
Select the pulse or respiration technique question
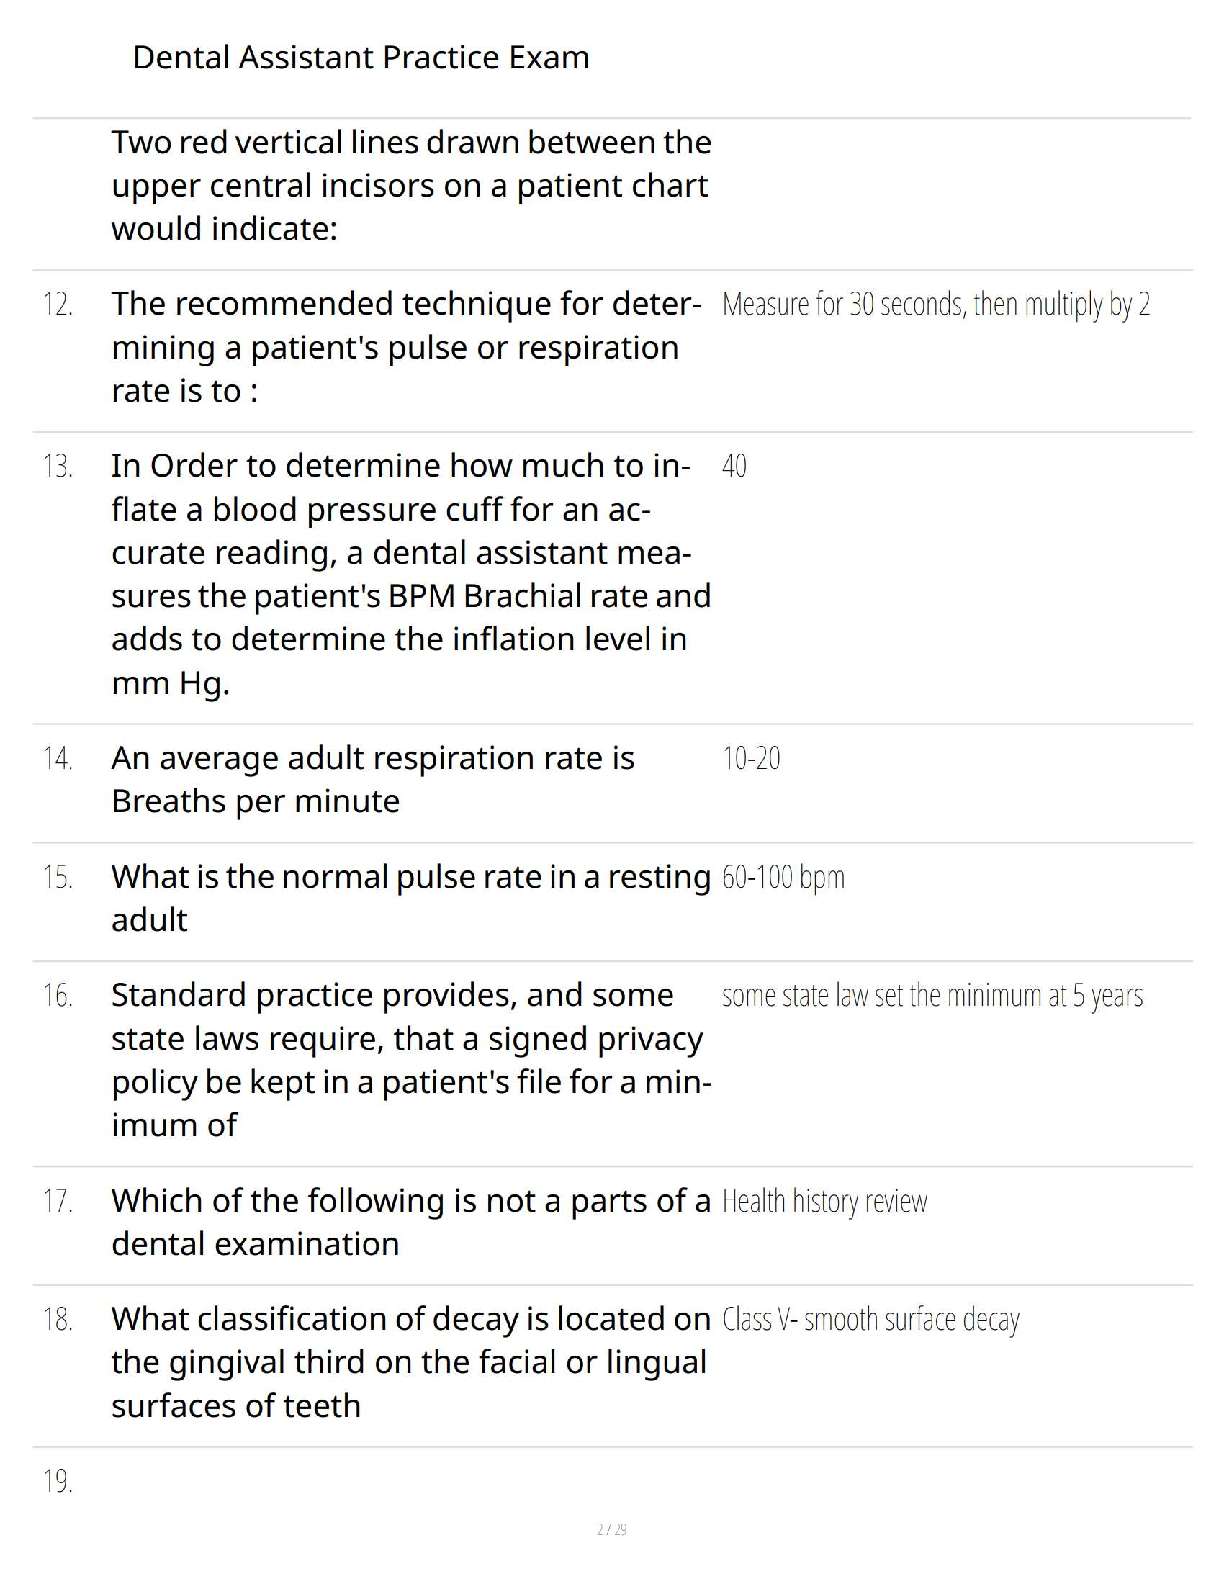pyautogui.click(x=406, y=347)
